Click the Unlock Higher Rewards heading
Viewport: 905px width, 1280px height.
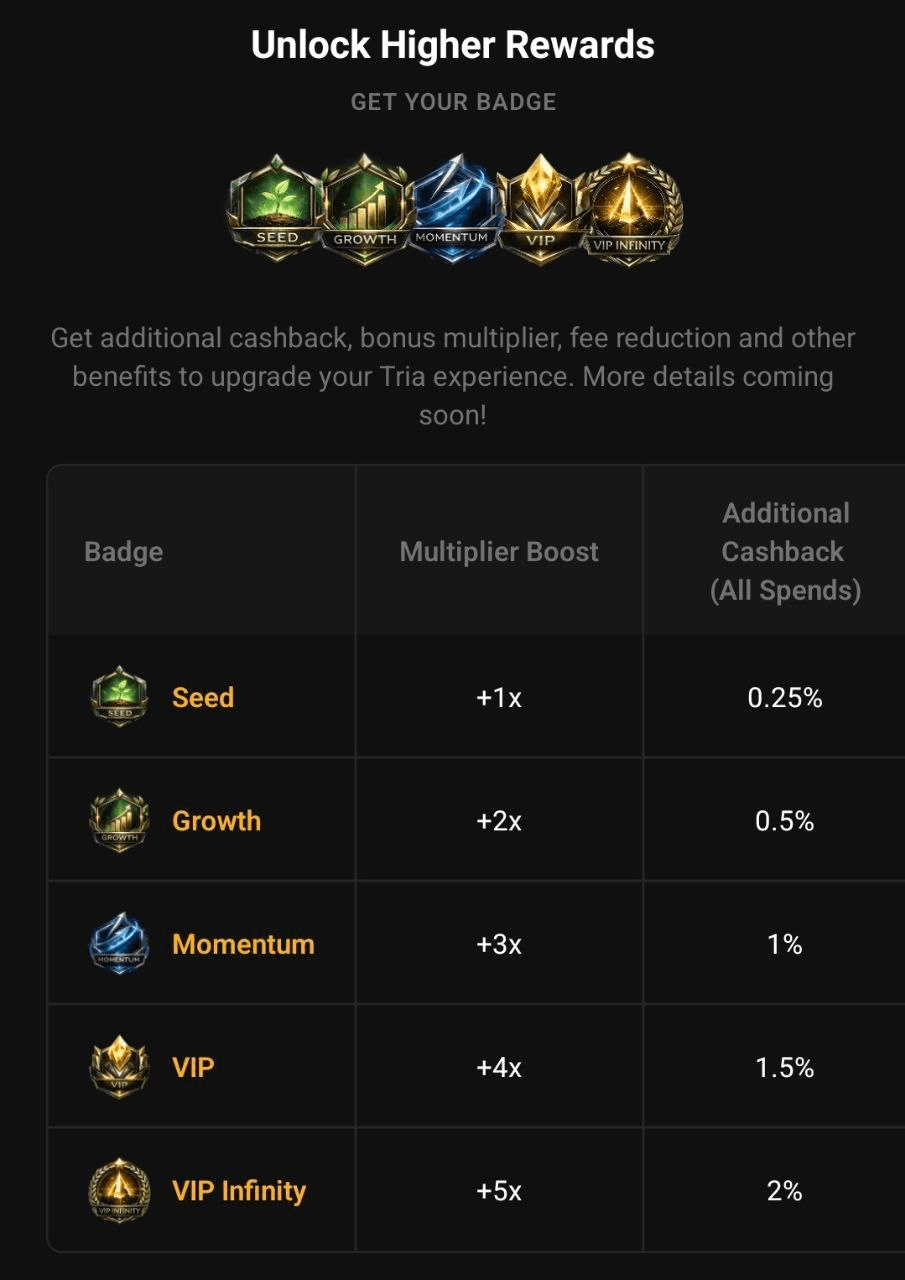pos(453,45)
